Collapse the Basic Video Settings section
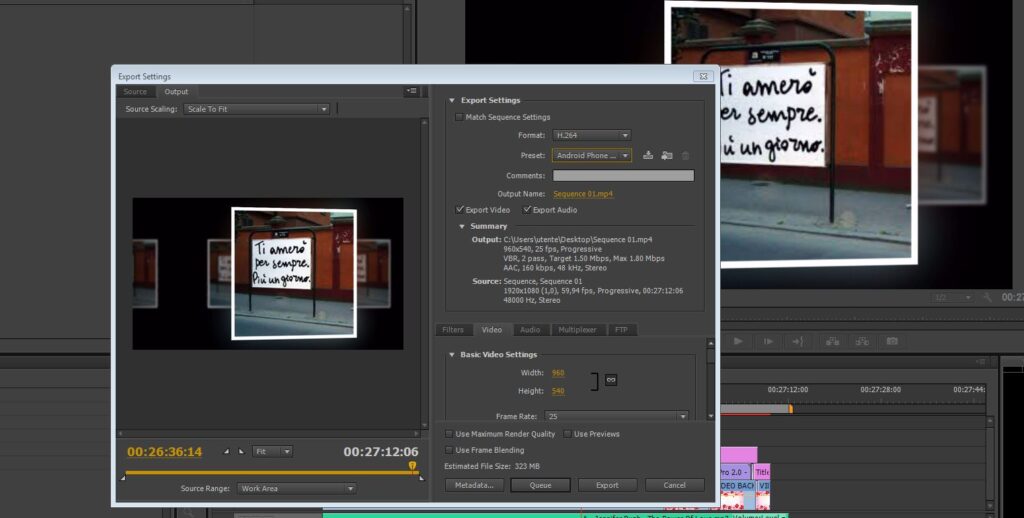1024x518 pixels. [x=451, y=355]
